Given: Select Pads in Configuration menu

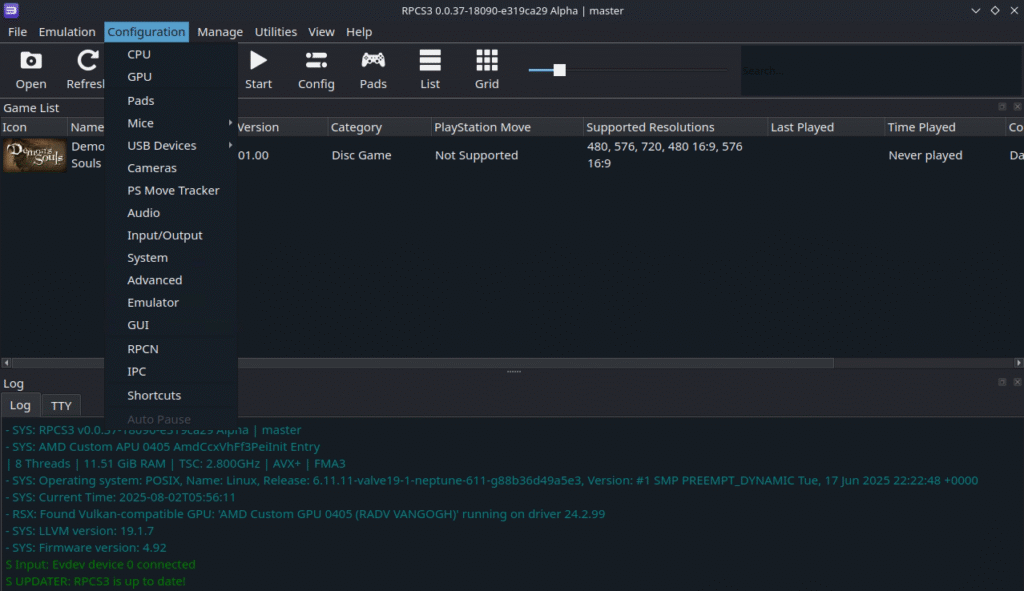Looking at the screenshot, I should click(x=171, y=101).
